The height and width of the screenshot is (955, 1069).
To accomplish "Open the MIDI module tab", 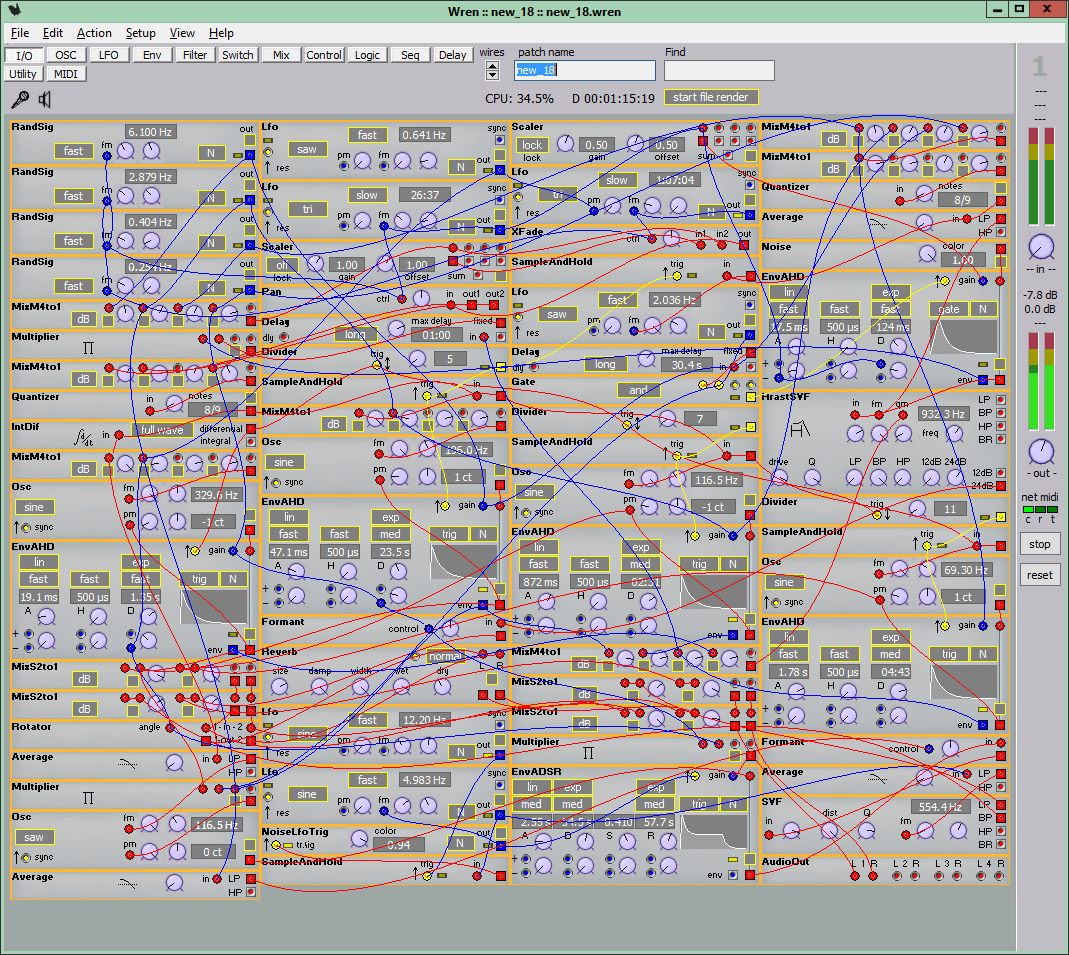I will (x=66, y=74).
